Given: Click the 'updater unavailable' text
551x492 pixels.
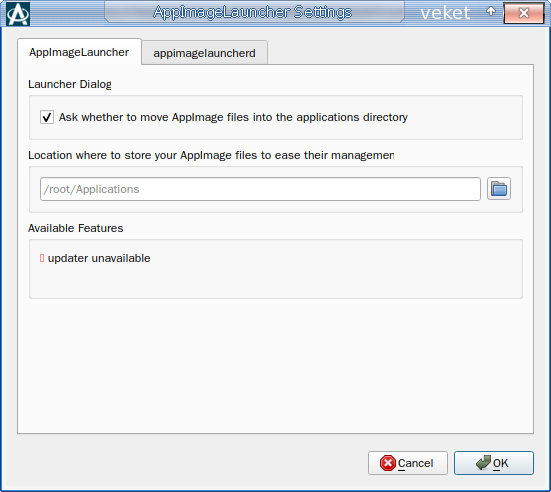Looking at the screenshot, I should 99,258.
